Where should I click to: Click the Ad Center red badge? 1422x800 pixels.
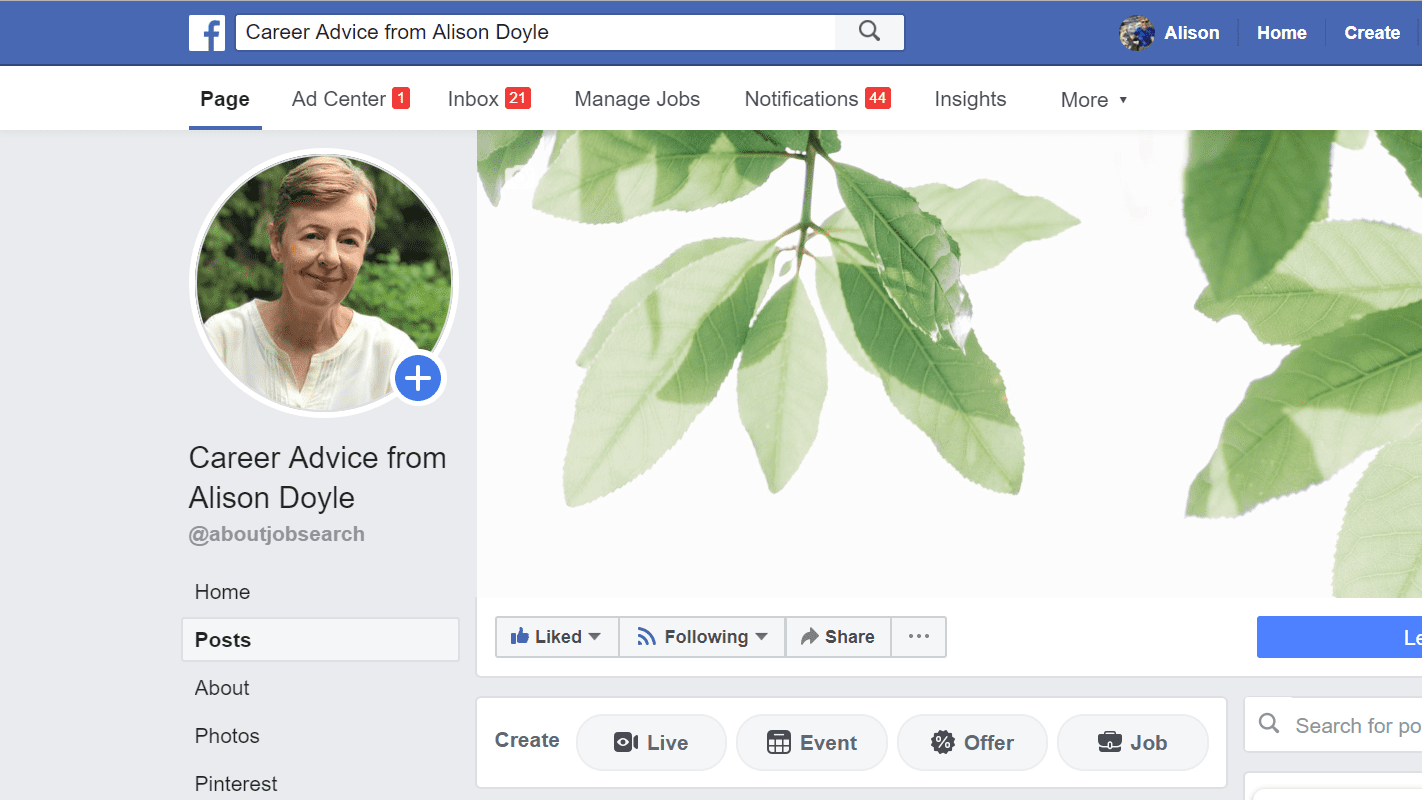click(401, 98)
